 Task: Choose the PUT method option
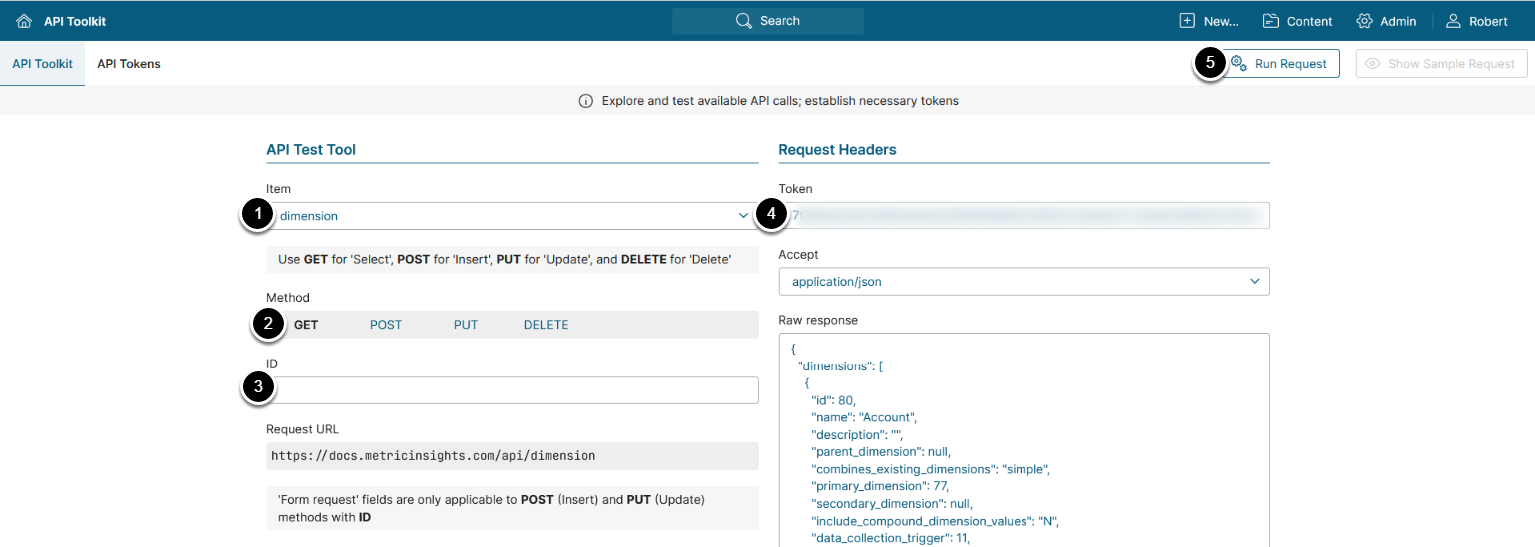466,325
